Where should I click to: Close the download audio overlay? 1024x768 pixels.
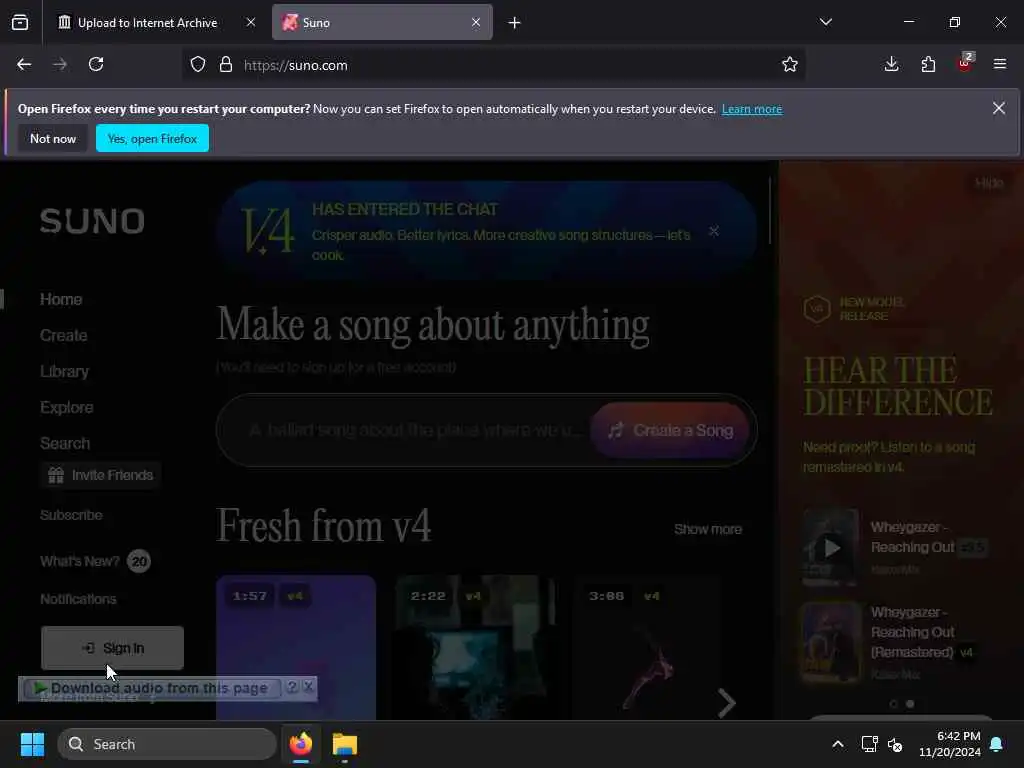coord(308,687)
